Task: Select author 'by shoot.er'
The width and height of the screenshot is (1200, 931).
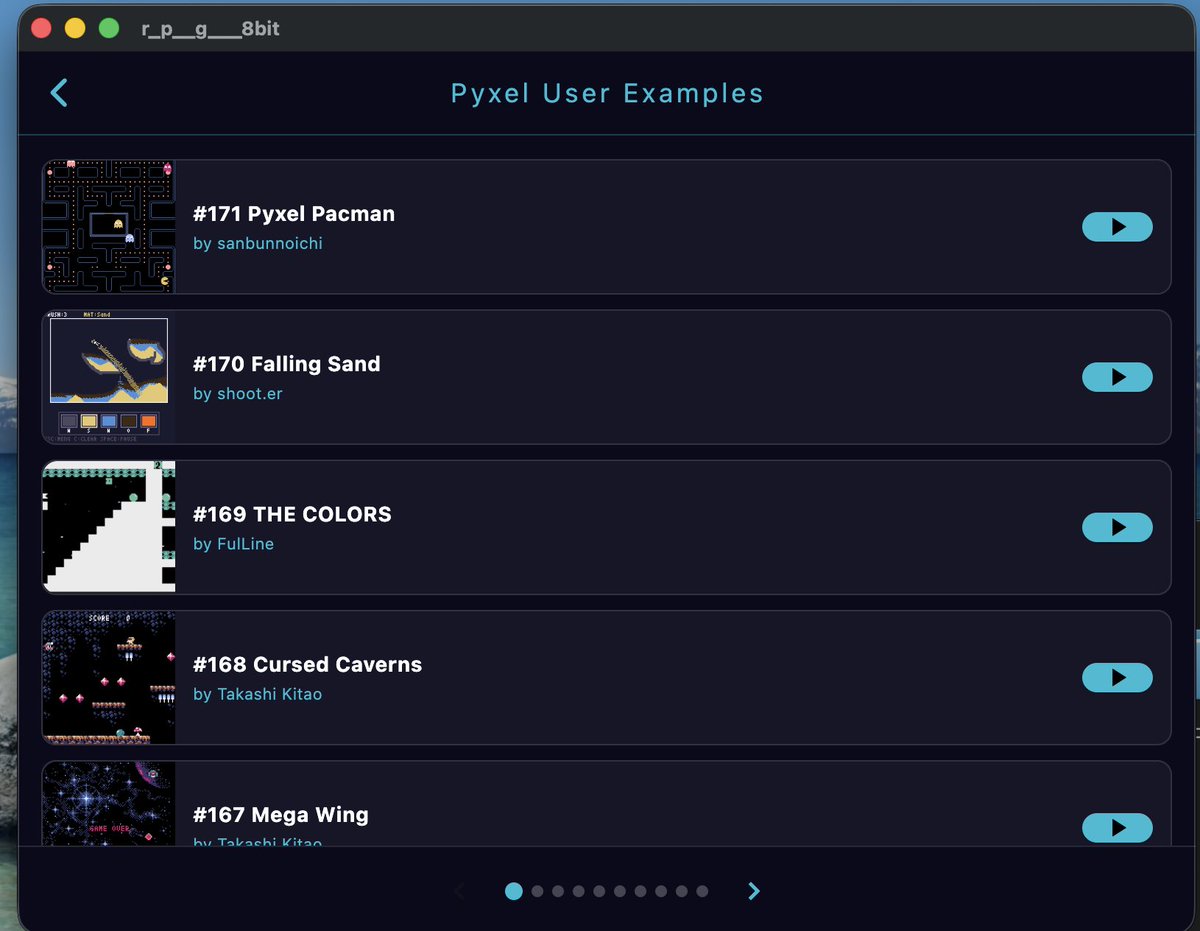Action: pos(238,394)
